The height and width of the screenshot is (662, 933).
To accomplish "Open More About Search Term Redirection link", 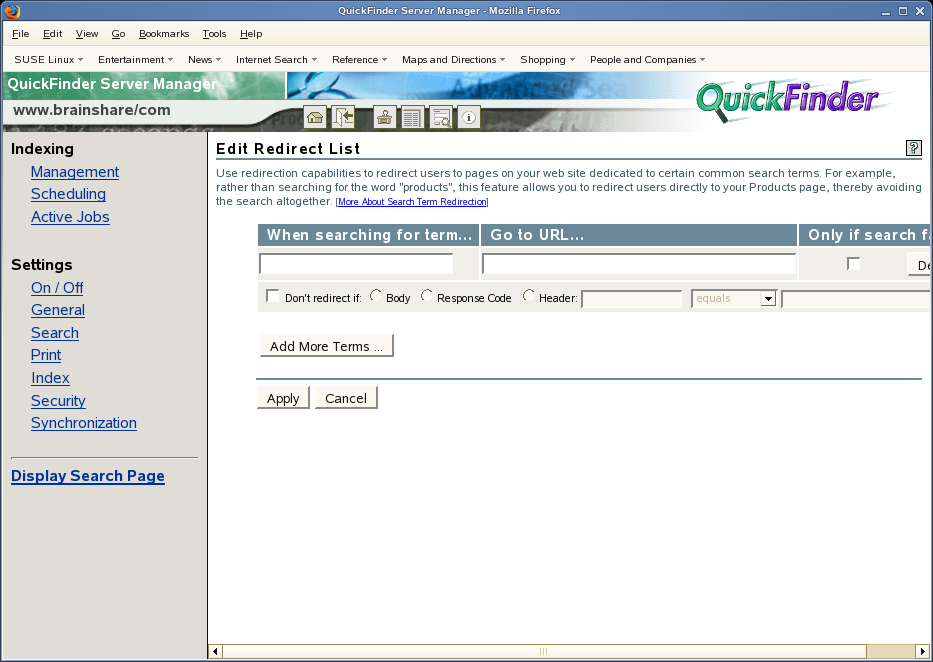I will click(x=412, y=202).
